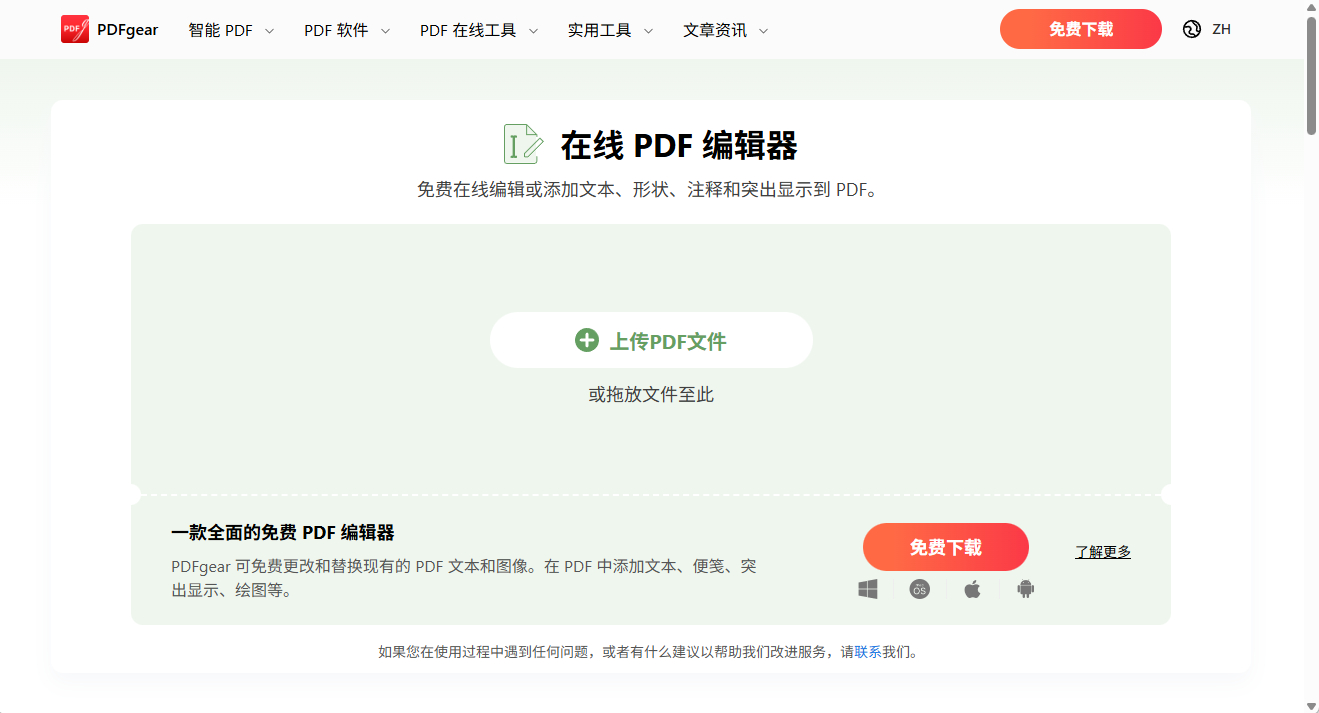Click the Apple platform icon

(x=971, y=589)
